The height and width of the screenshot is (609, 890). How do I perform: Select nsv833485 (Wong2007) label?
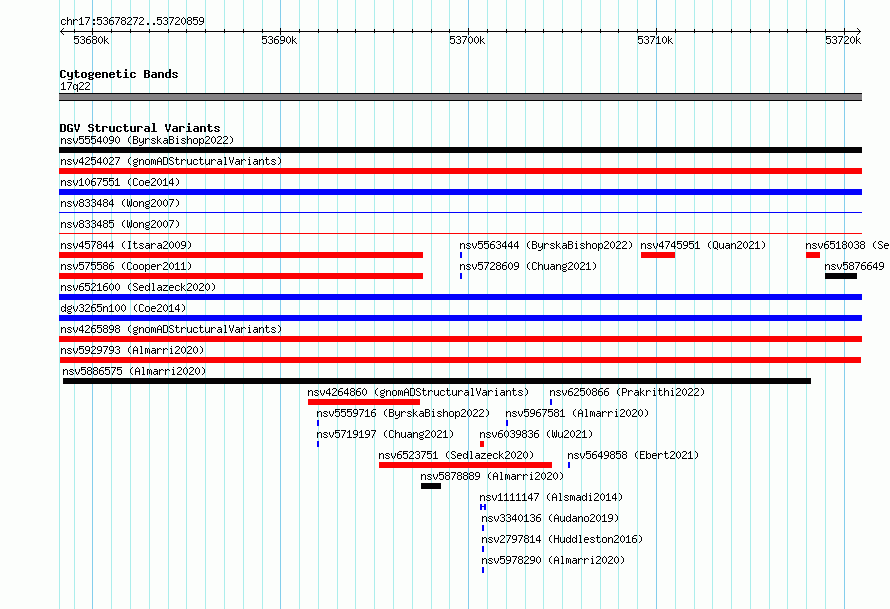tap(120, 224)
